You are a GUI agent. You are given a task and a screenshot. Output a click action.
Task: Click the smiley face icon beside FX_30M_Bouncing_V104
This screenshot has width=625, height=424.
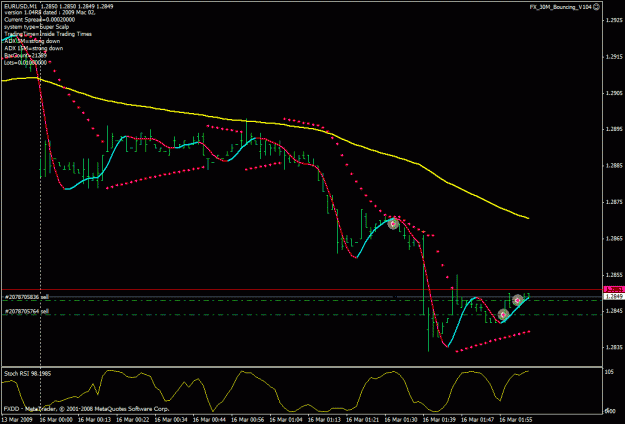(596, 7)
